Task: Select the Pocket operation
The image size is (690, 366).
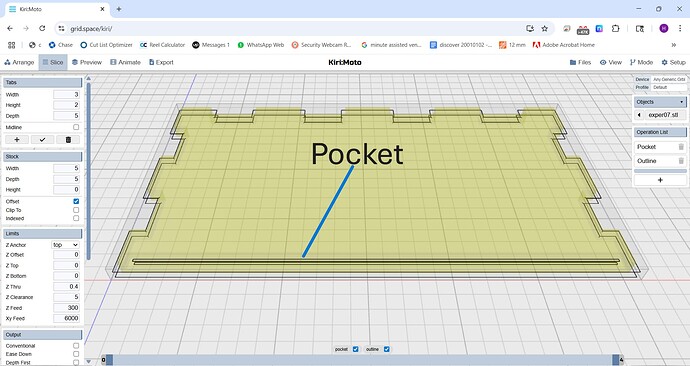Action: [646, 147]
